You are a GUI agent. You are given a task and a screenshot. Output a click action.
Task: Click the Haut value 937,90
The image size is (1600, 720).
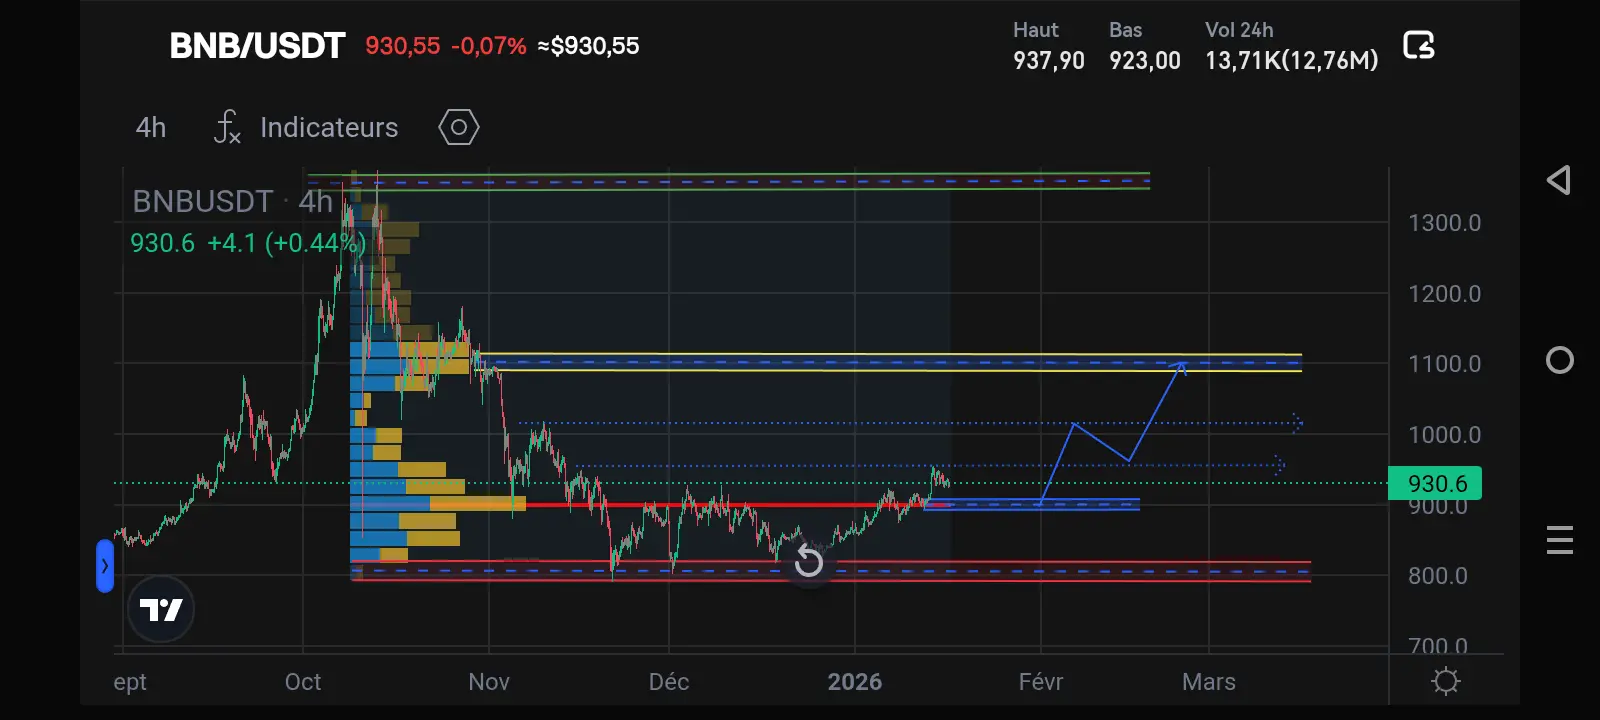pos(1049,61)
